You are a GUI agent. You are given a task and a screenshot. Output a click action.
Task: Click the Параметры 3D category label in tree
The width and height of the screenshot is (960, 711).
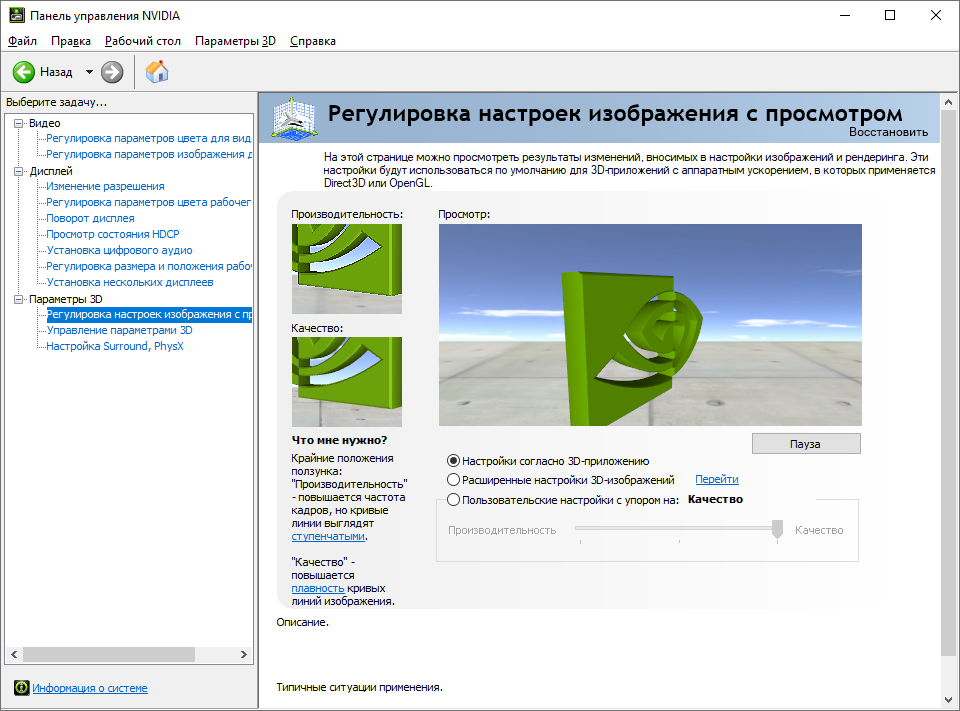coord(66,299)
